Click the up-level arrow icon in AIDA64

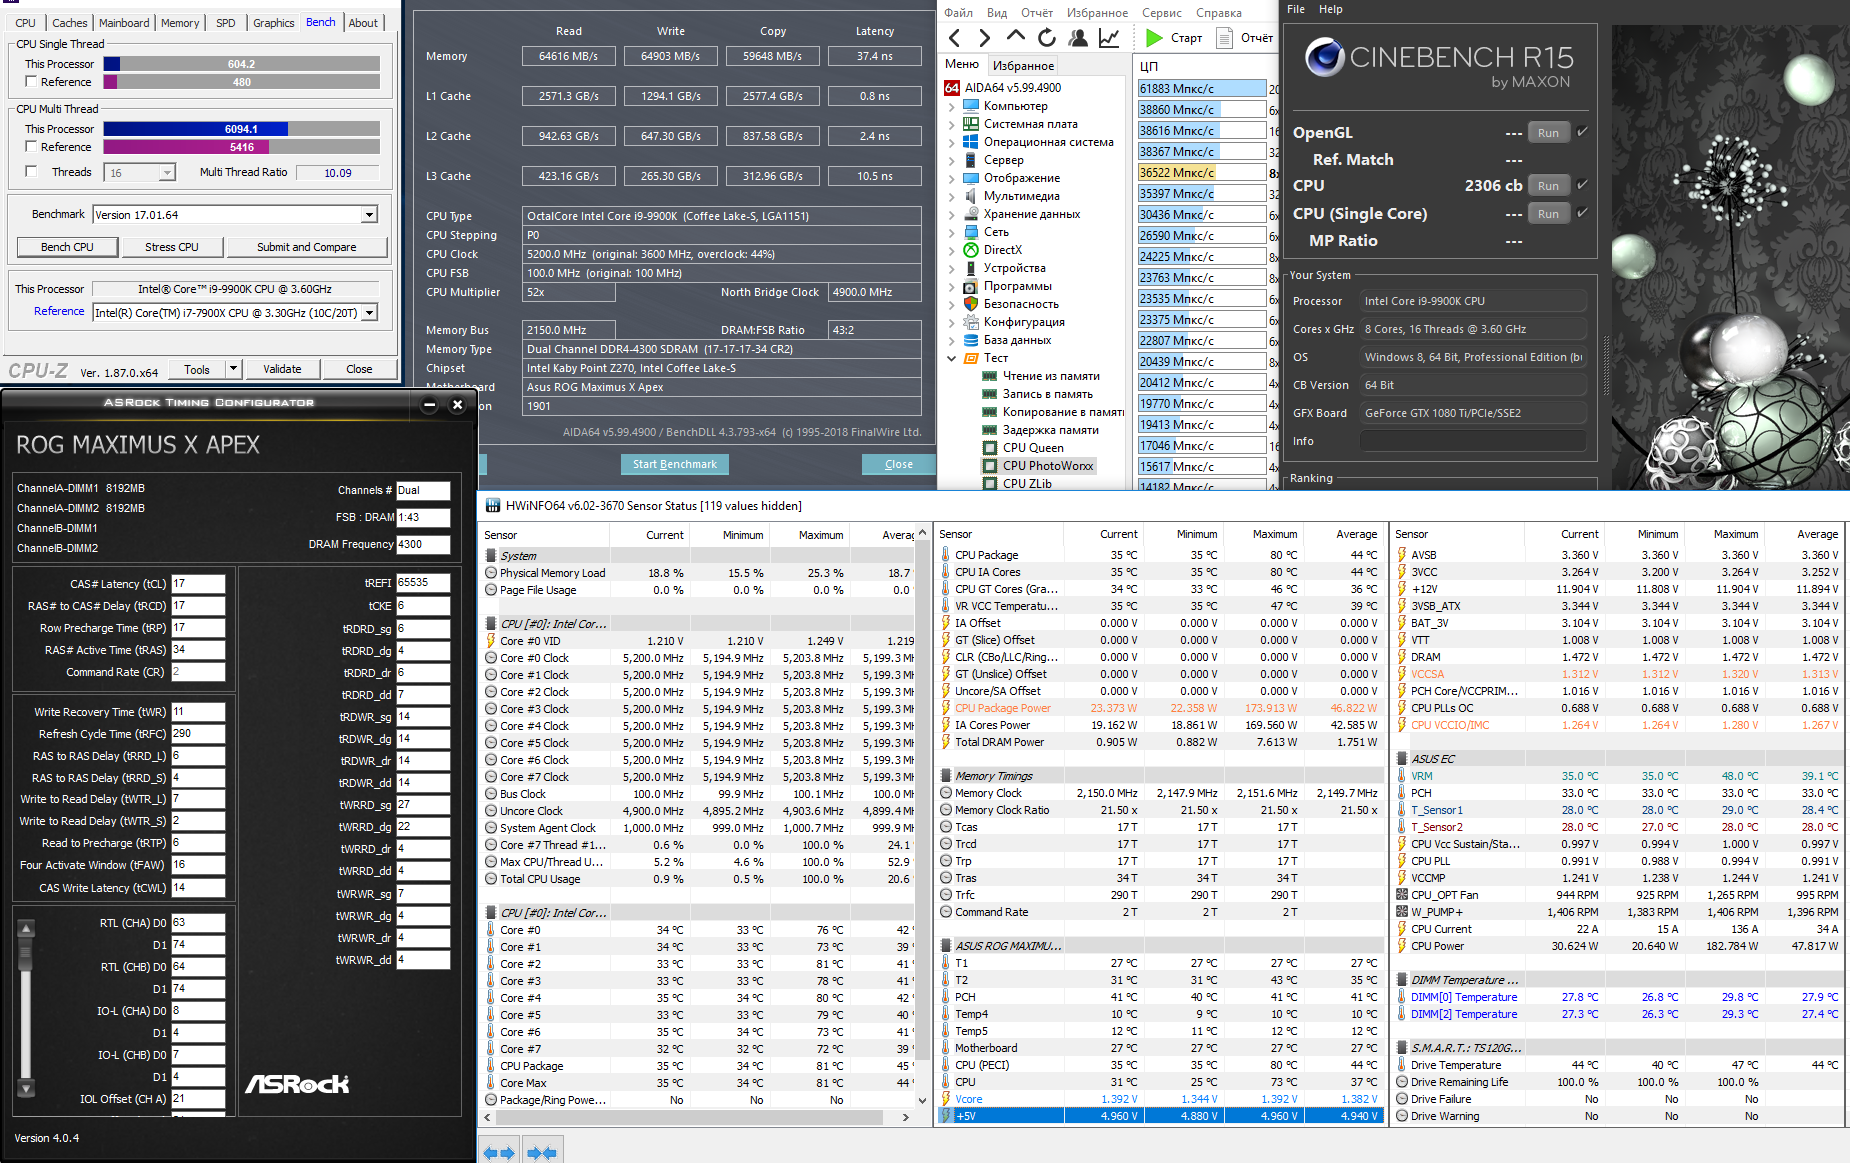click(1016, 37)
